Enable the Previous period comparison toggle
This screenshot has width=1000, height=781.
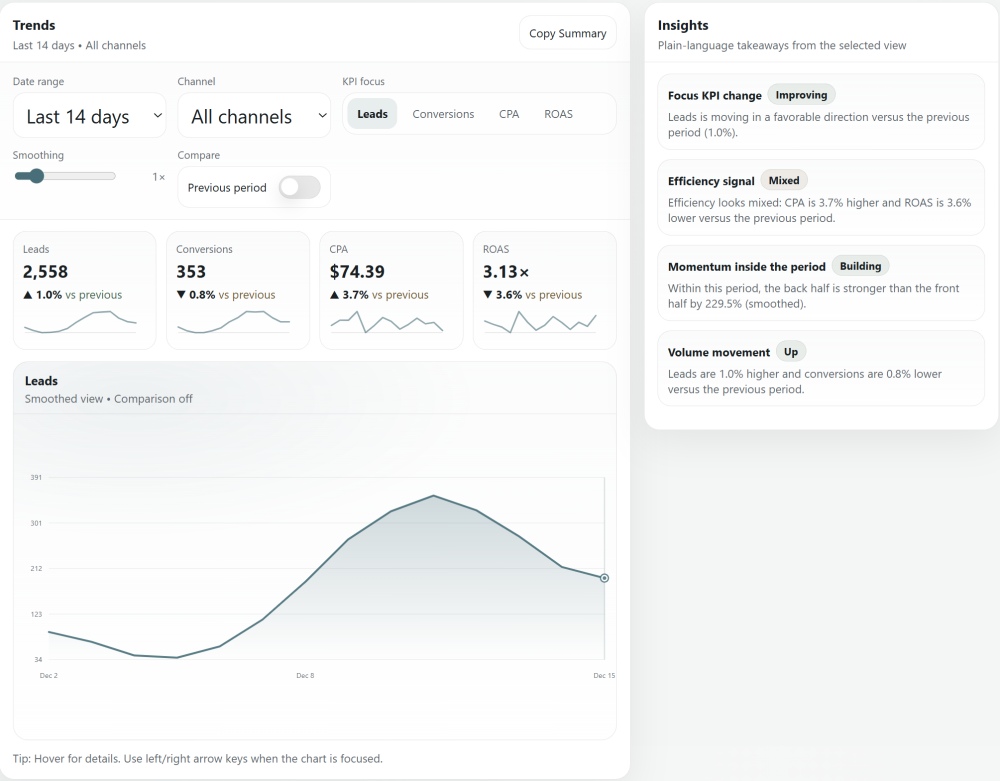[x=299, y=186]
